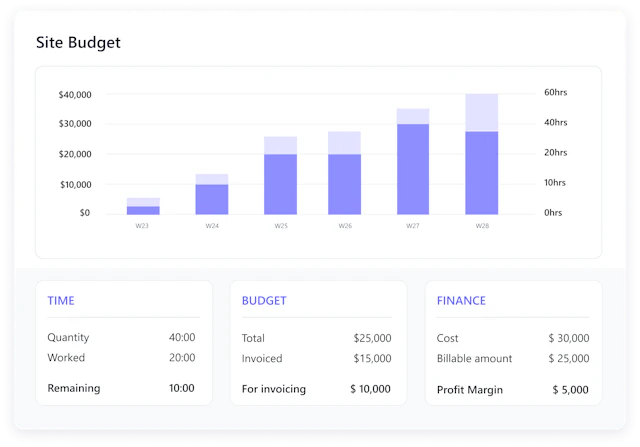
Task: Click the $20,000 axis label
Action: point(75,154)
